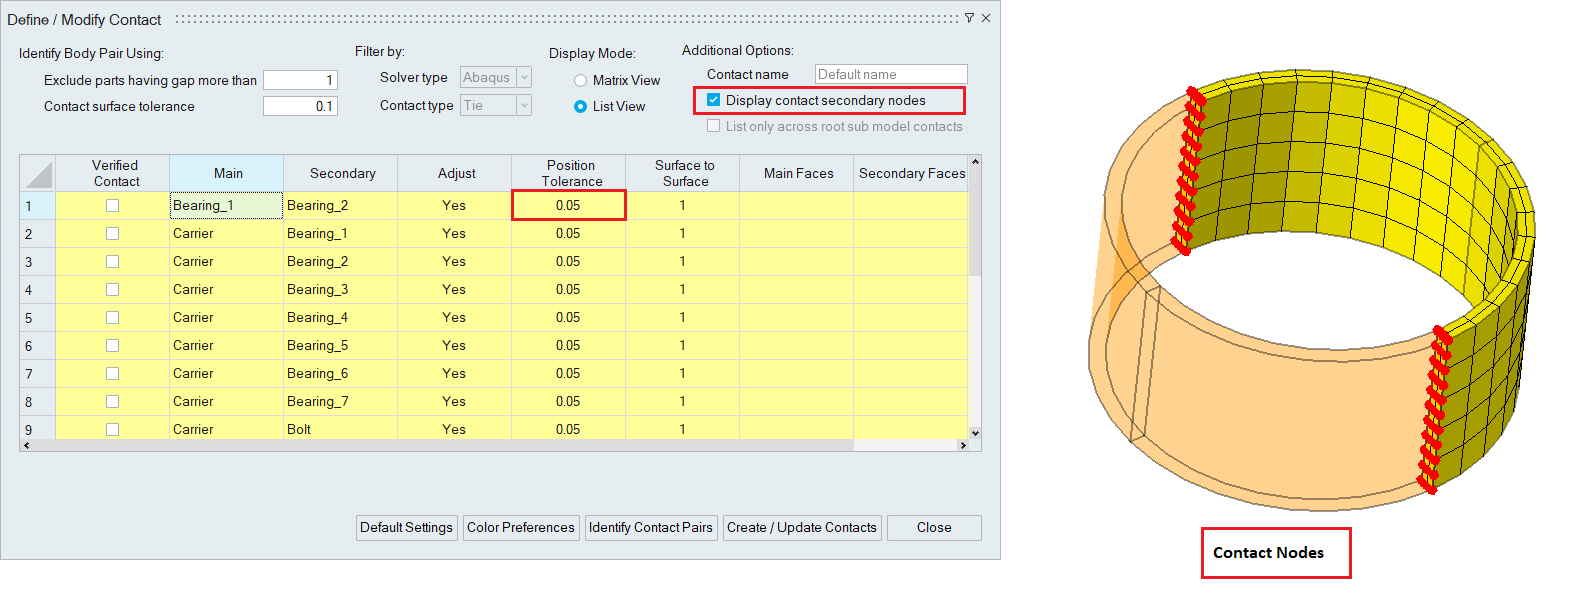Open the Solver type Abaqus dropdown

tap(524, 78)
